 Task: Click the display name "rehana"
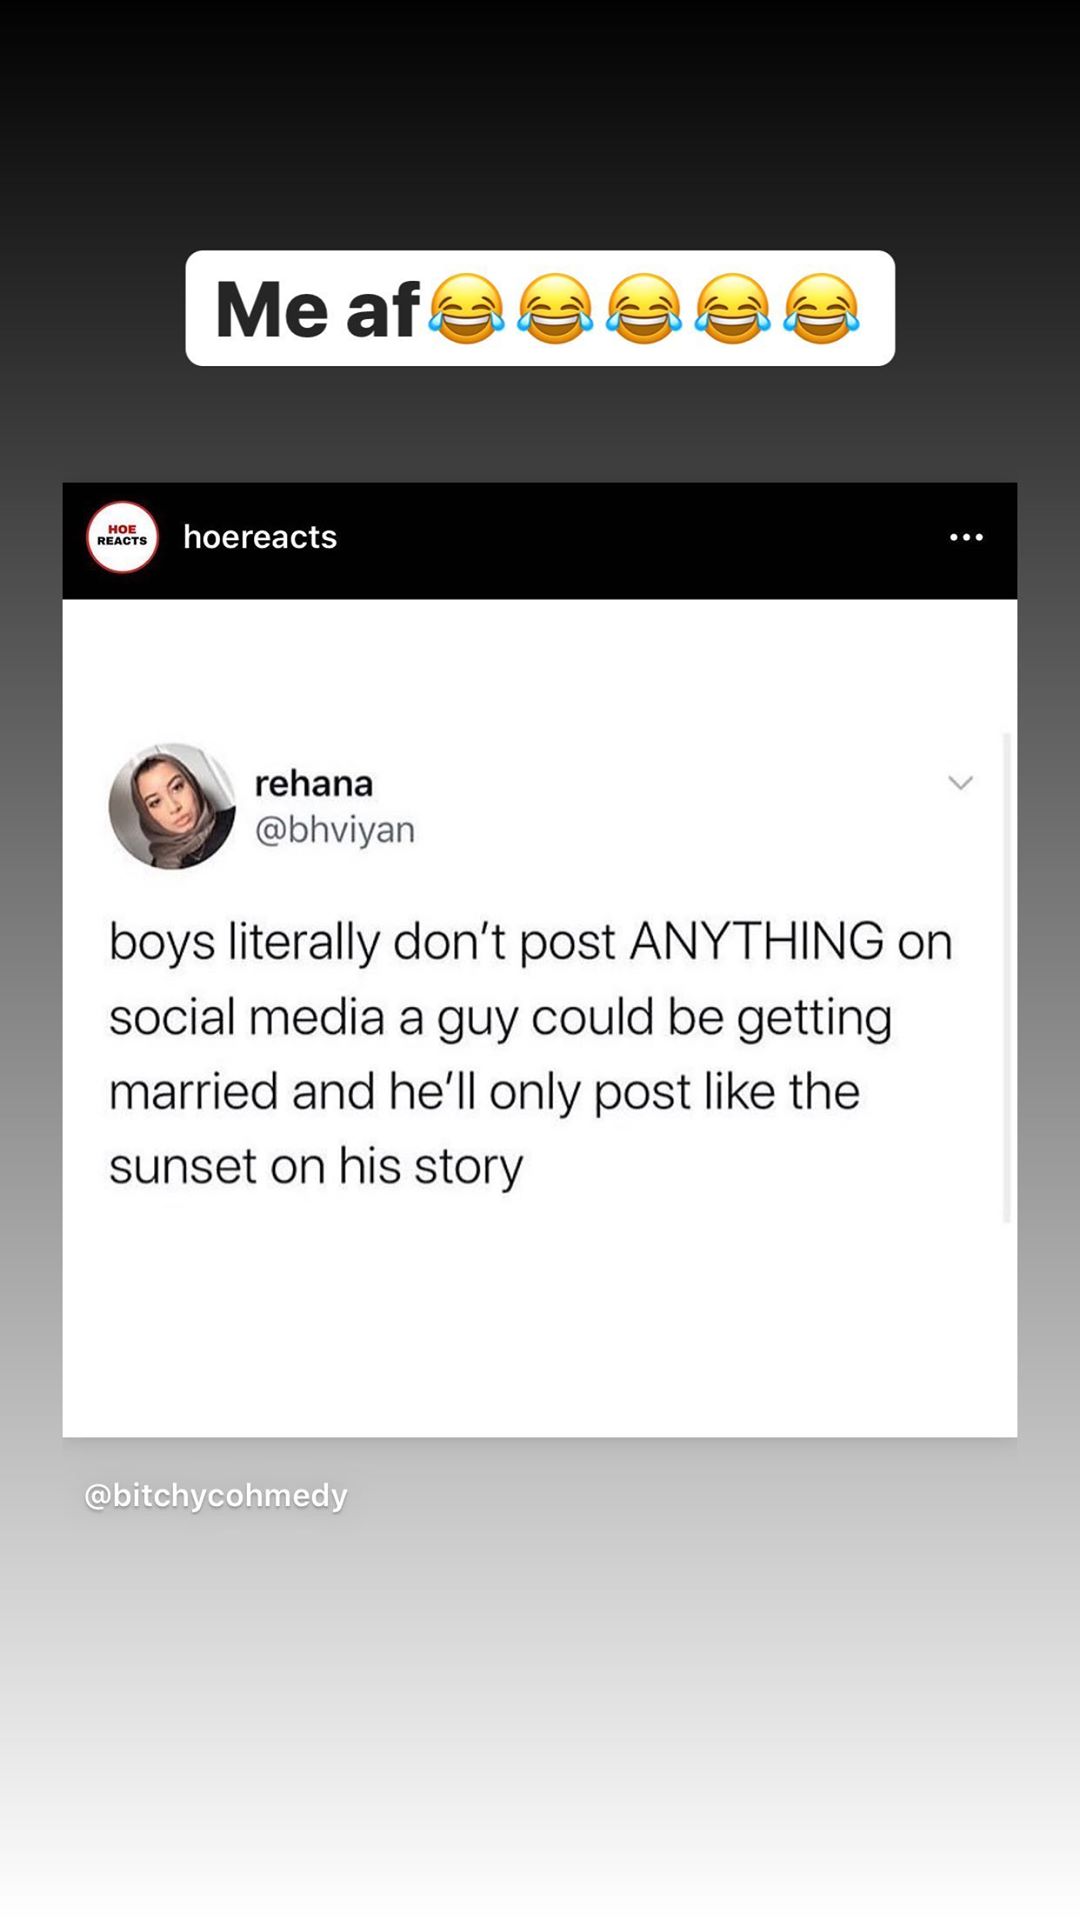tap(314, 783)
